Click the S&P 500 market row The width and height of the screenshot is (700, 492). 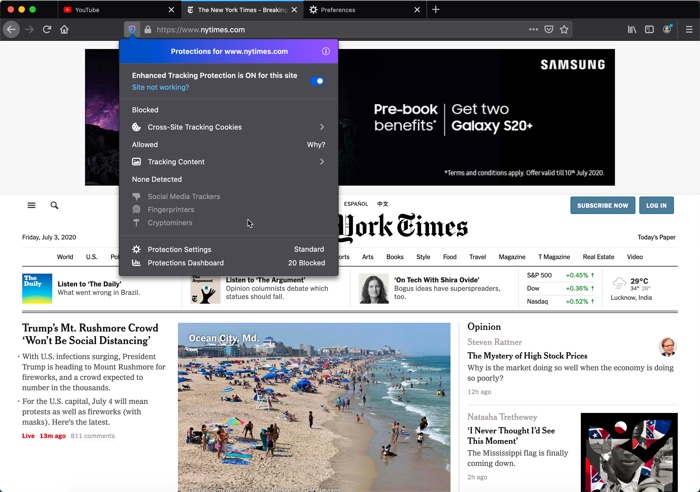point(561,275)
